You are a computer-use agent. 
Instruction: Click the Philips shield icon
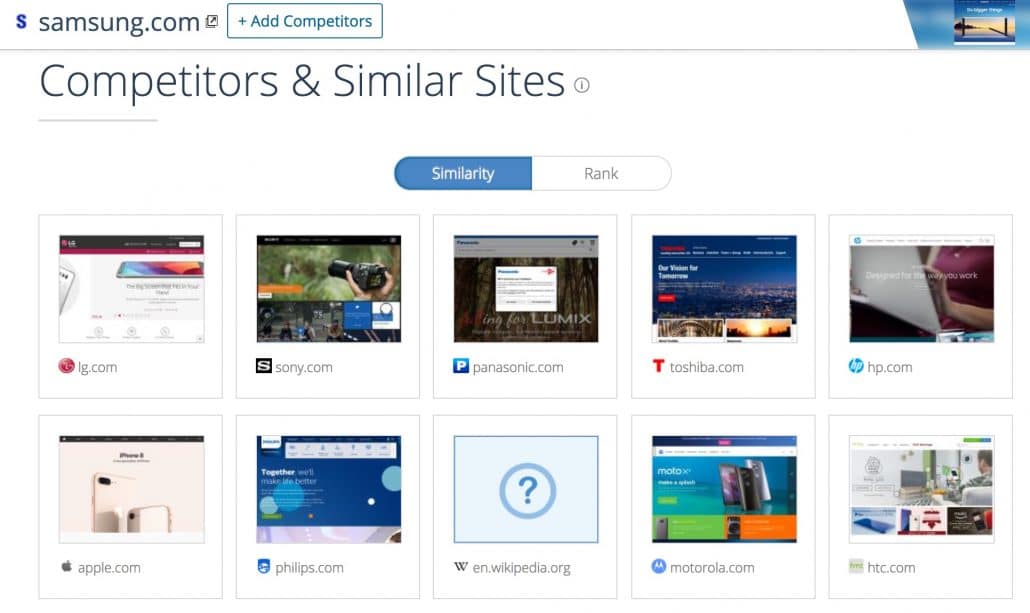click(x=263, y=566)
